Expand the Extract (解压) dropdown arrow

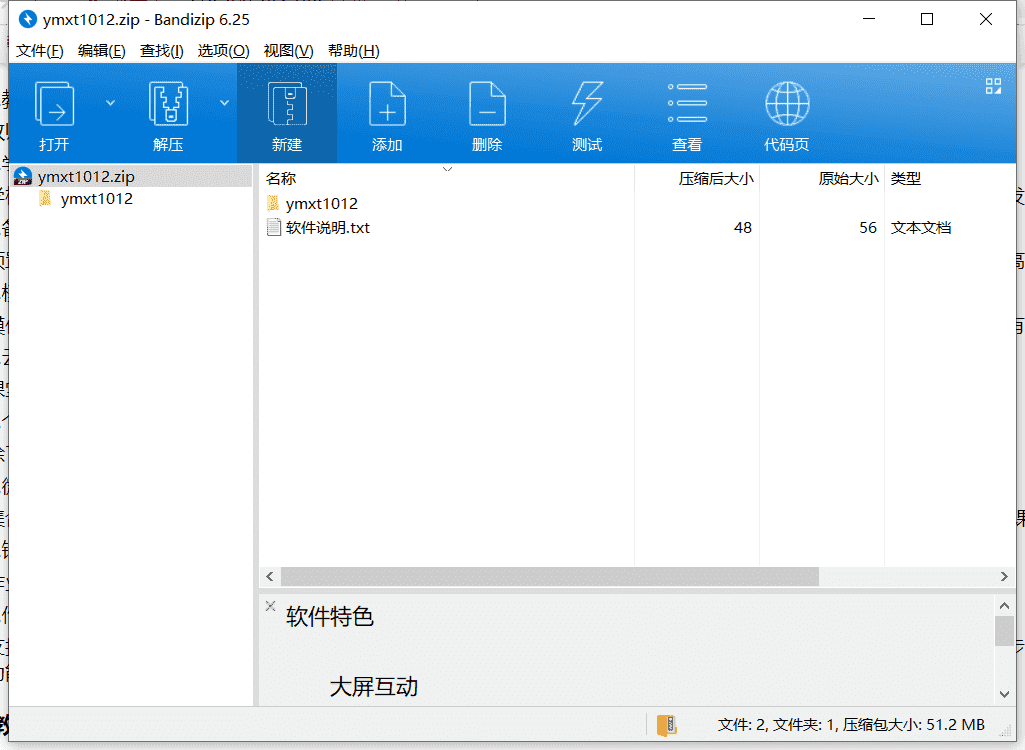(x=224, y=103)
